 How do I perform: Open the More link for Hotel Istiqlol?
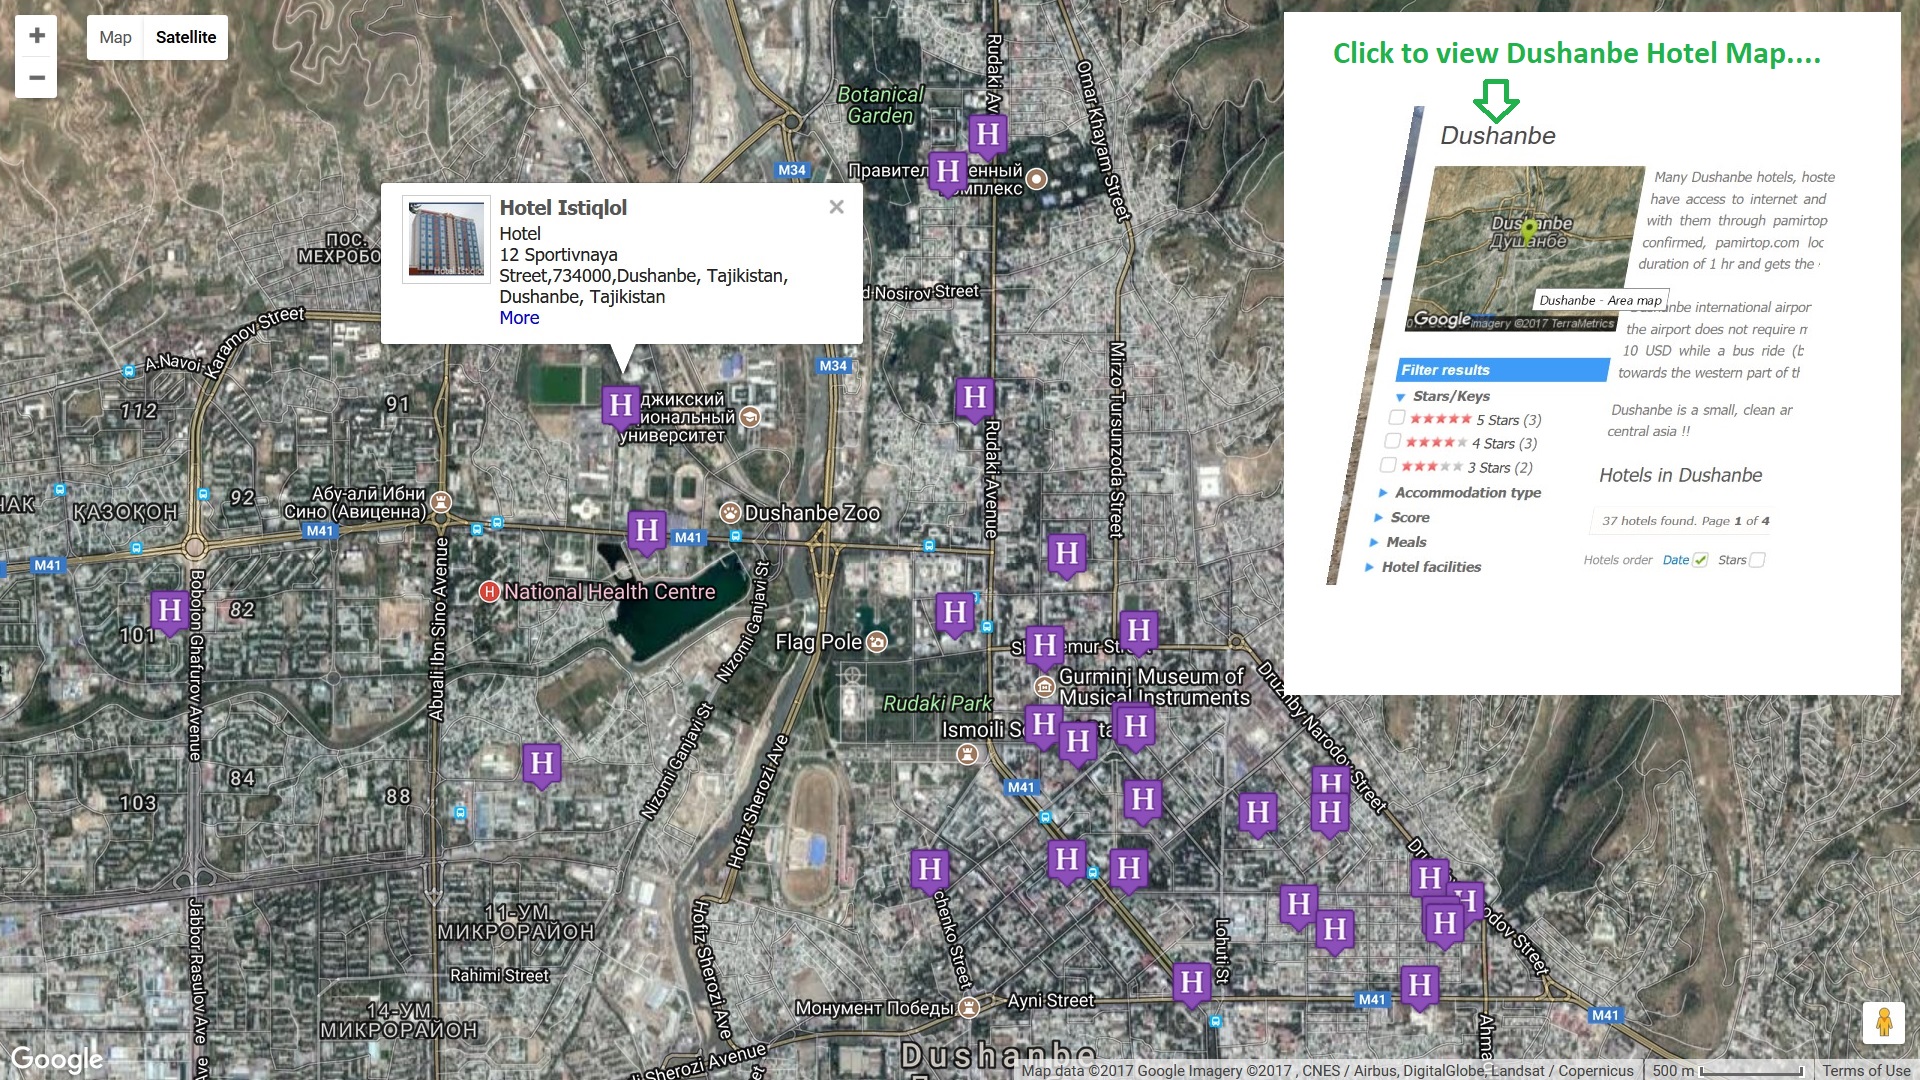[519, 318]
